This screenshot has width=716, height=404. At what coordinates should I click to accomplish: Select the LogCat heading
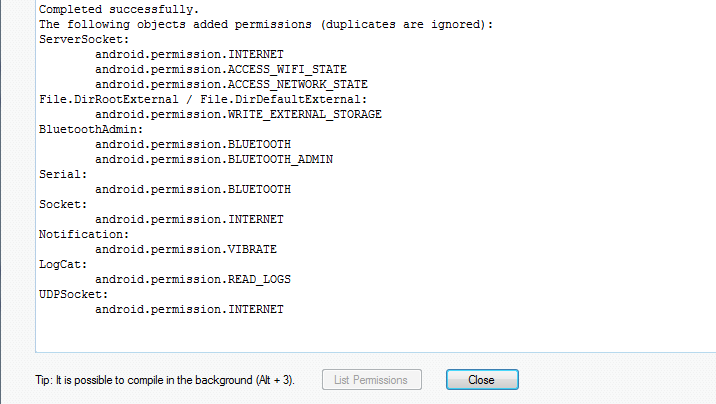point(64,264)
